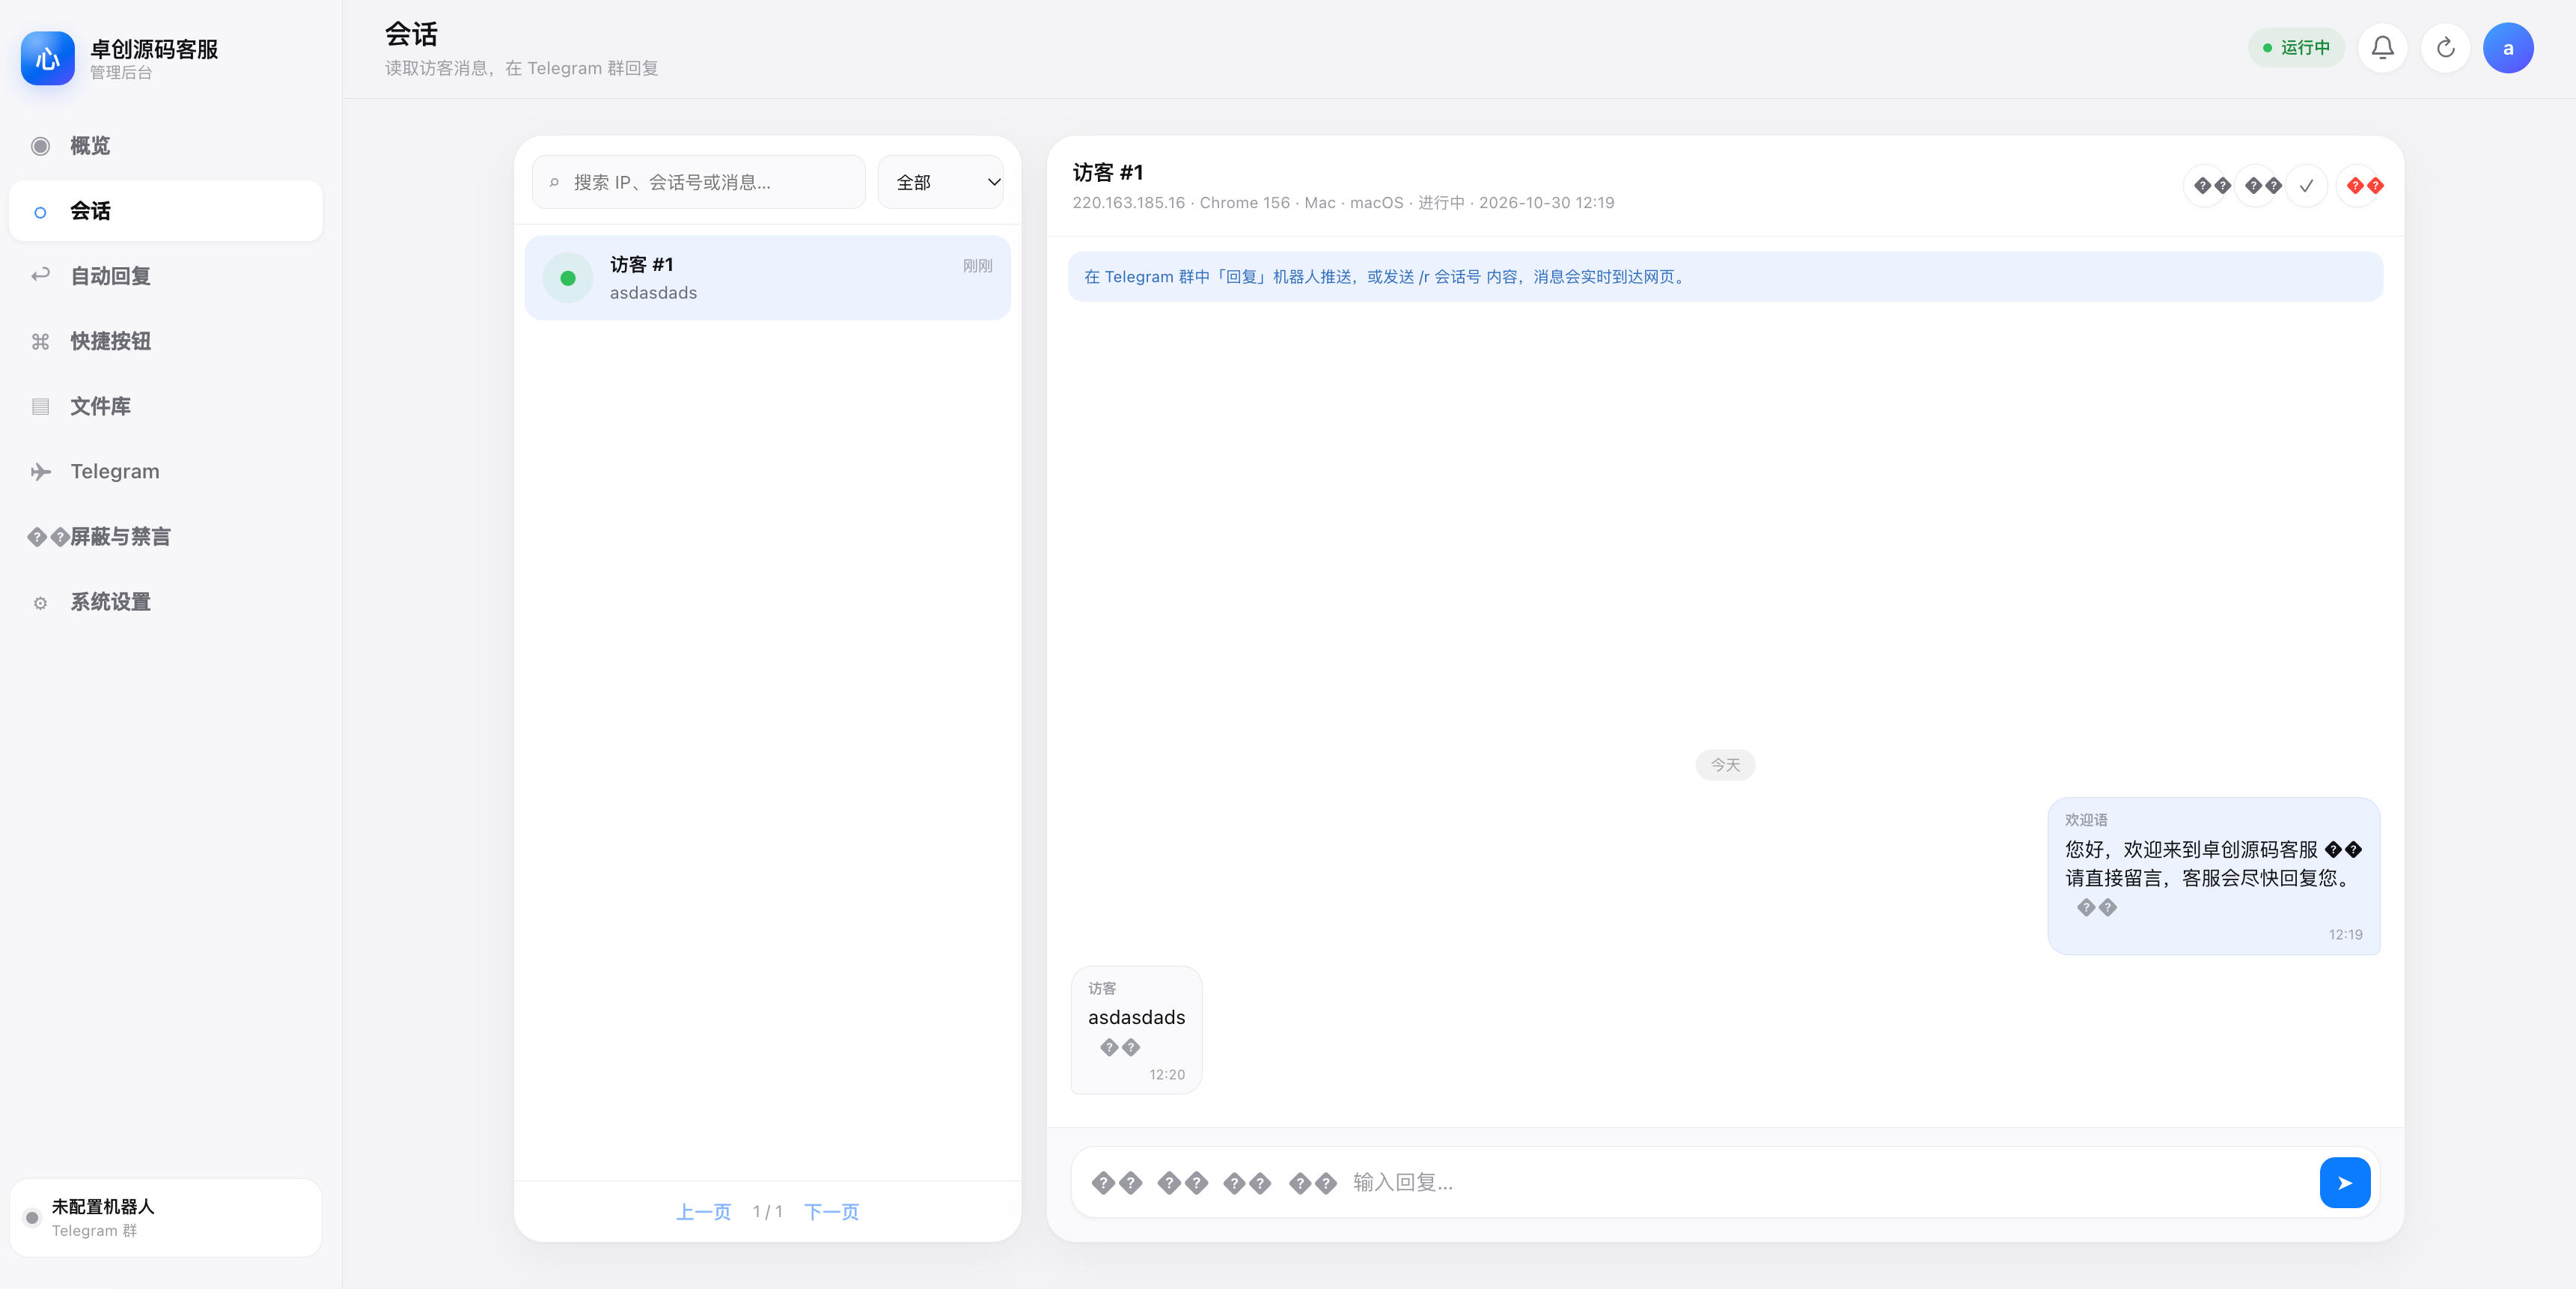Go to 屏蔽与禁言 page
The width and height of the screenshot is (2576, 1289).
tap(166, 537)
